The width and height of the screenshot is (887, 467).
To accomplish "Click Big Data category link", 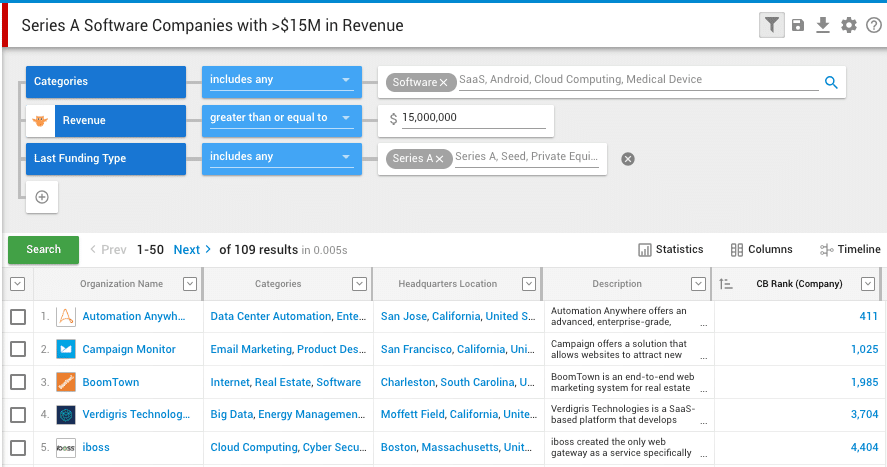I will pos(232,414).
